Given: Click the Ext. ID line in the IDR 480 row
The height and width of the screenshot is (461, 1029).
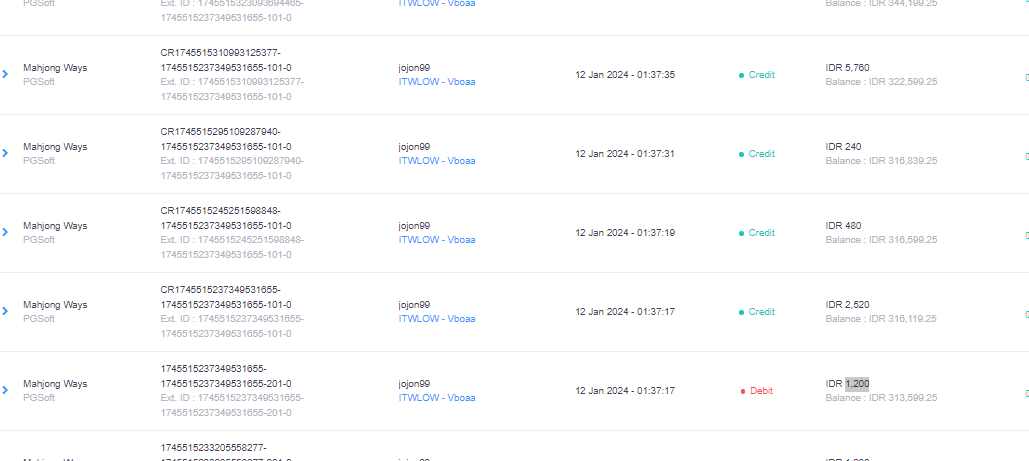Looking at the screenshot, I should (232, 240).
